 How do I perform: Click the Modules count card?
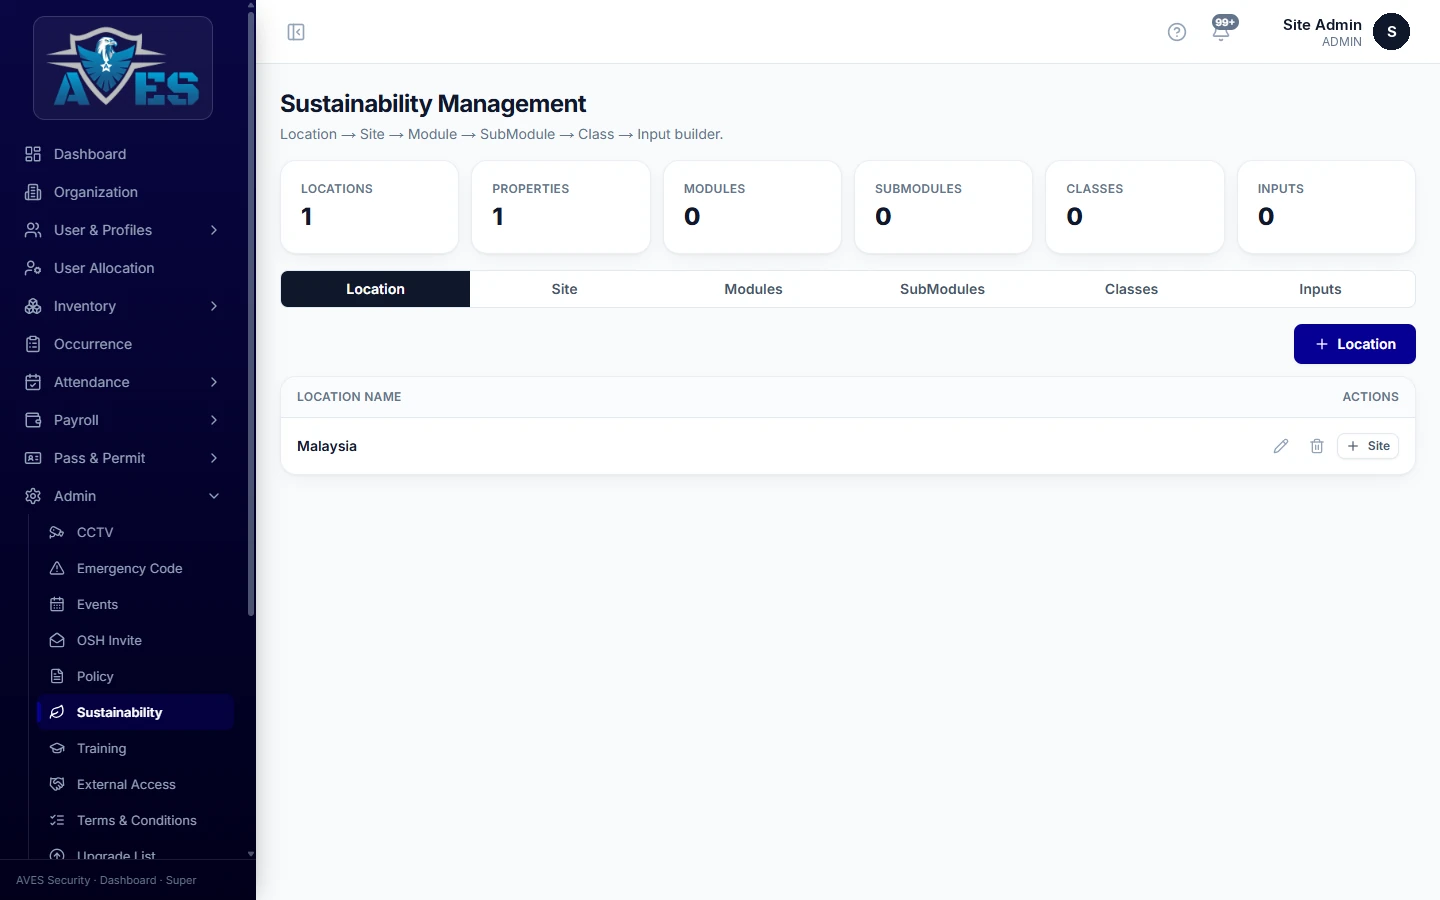click(752, 207)
